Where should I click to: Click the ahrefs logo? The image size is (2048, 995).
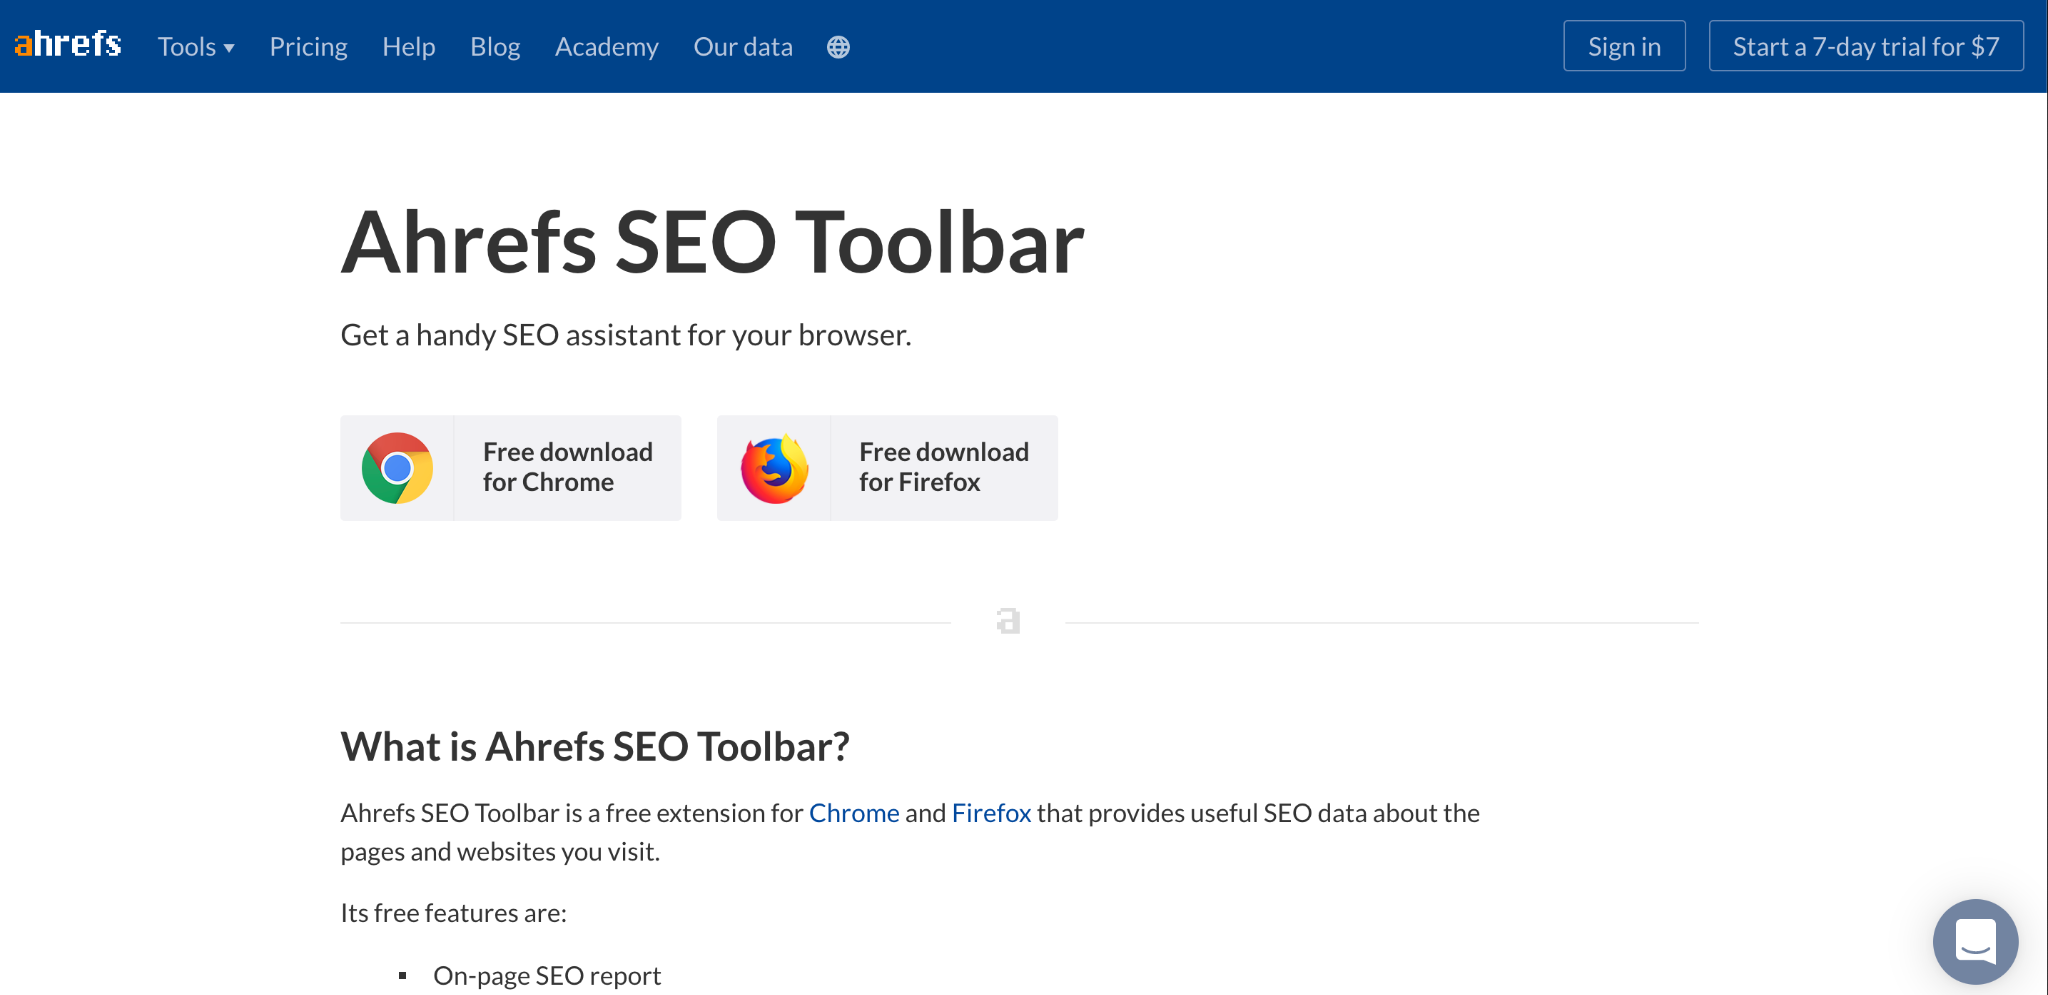(x=68, y=45)
